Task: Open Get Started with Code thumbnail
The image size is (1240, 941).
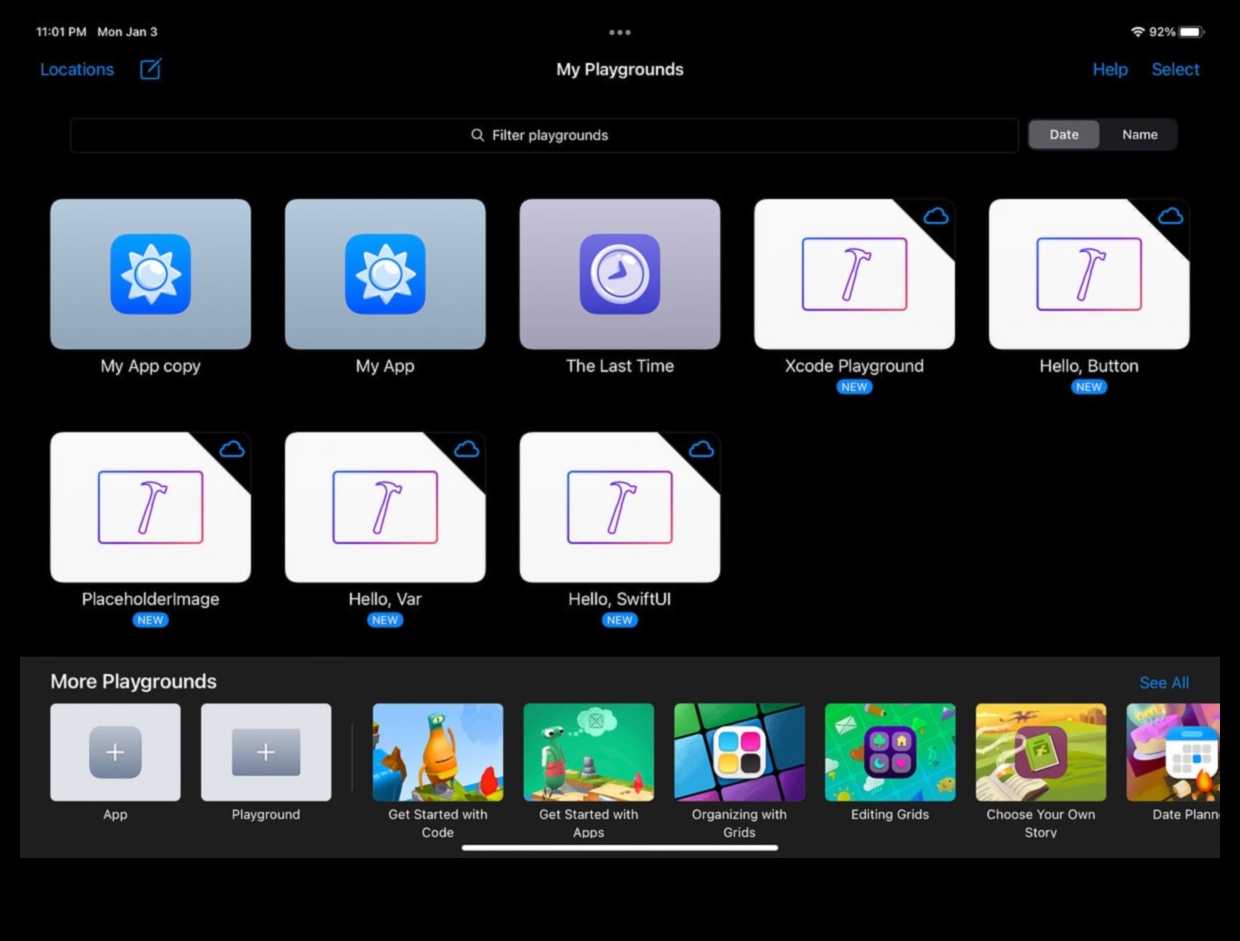Action: coord(438,752)
